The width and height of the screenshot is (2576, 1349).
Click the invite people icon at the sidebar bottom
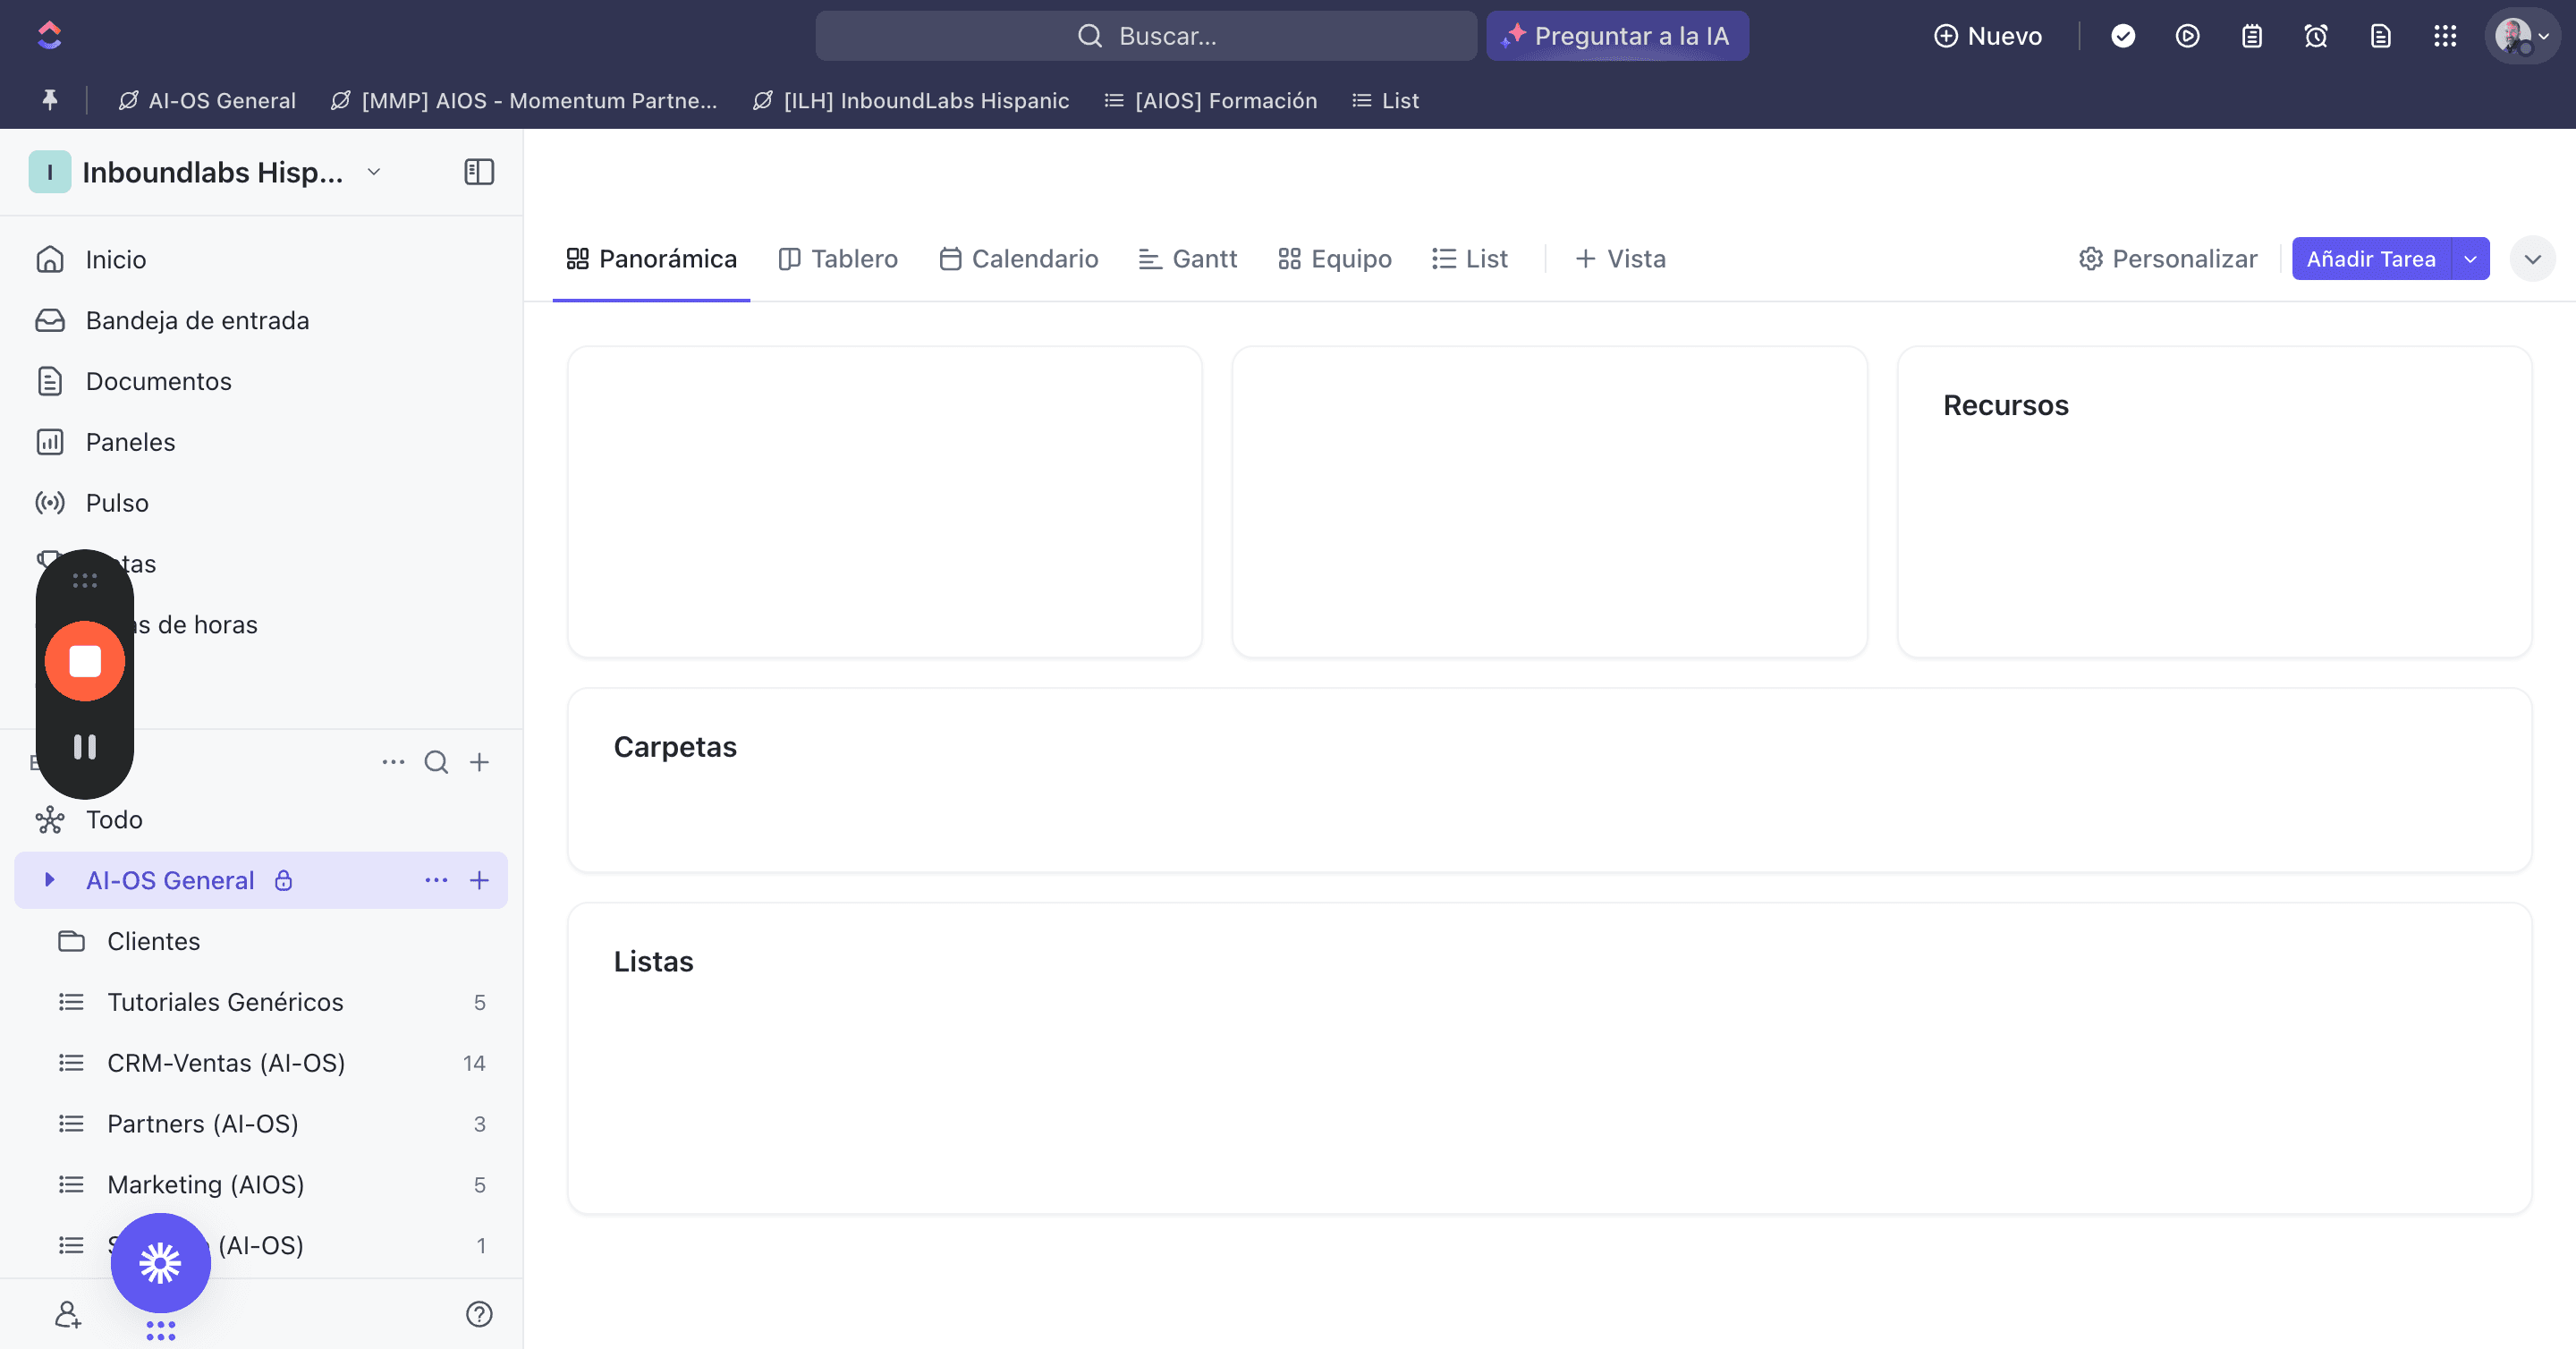(67, 1314)
